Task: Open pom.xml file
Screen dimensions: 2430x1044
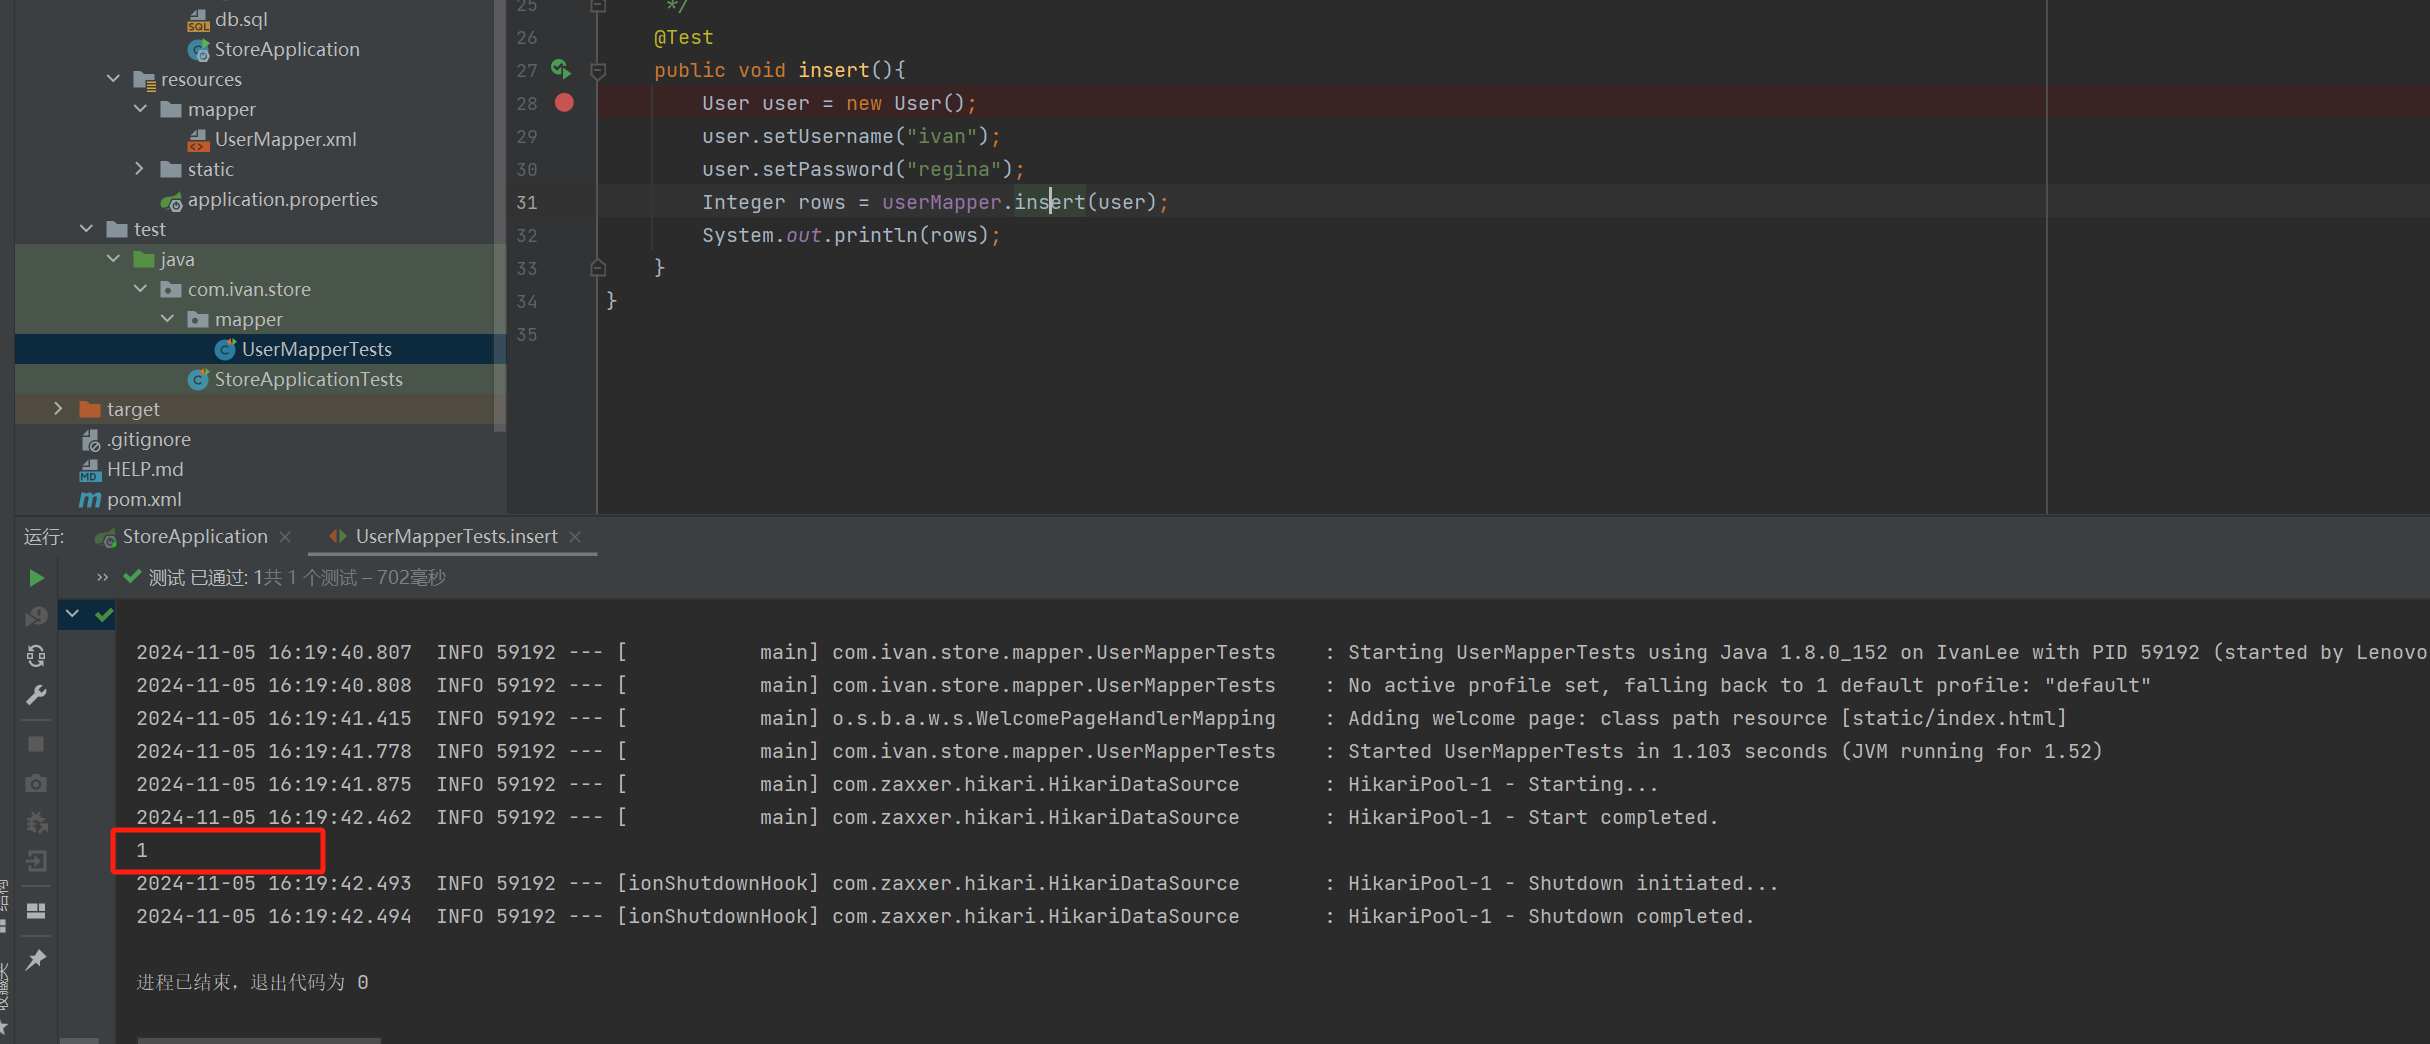Action: click(144, 499)
